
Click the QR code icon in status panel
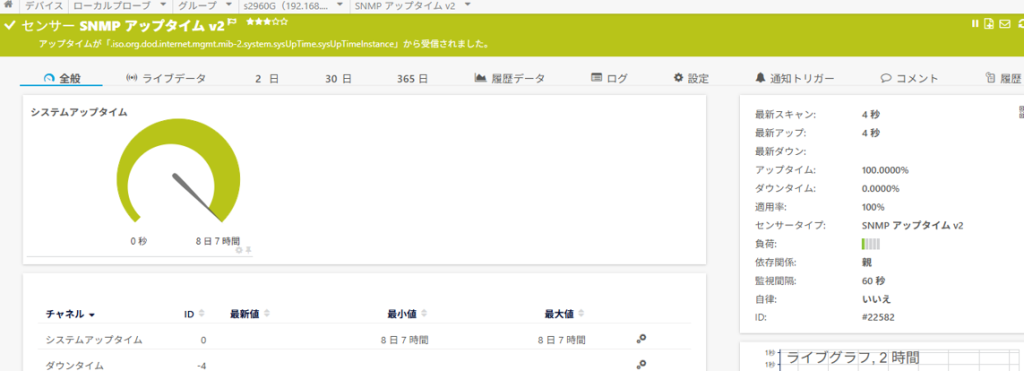(x=1021, y=112)
